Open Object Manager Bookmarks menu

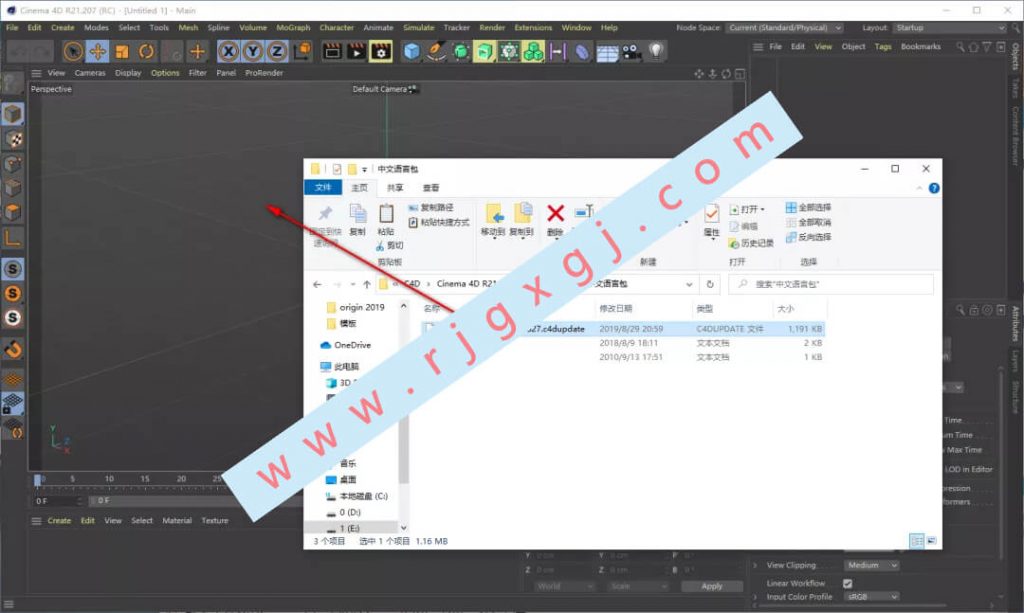921,47
